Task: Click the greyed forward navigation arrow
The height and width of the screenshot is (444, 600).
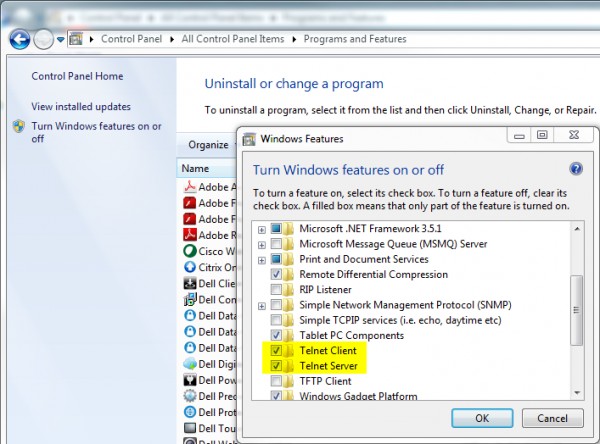Action: (43, 39)
